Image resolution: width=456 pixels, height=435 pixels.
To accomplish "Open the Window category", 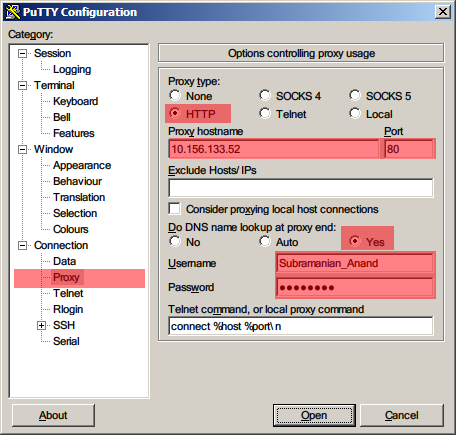I will (53, 149).
